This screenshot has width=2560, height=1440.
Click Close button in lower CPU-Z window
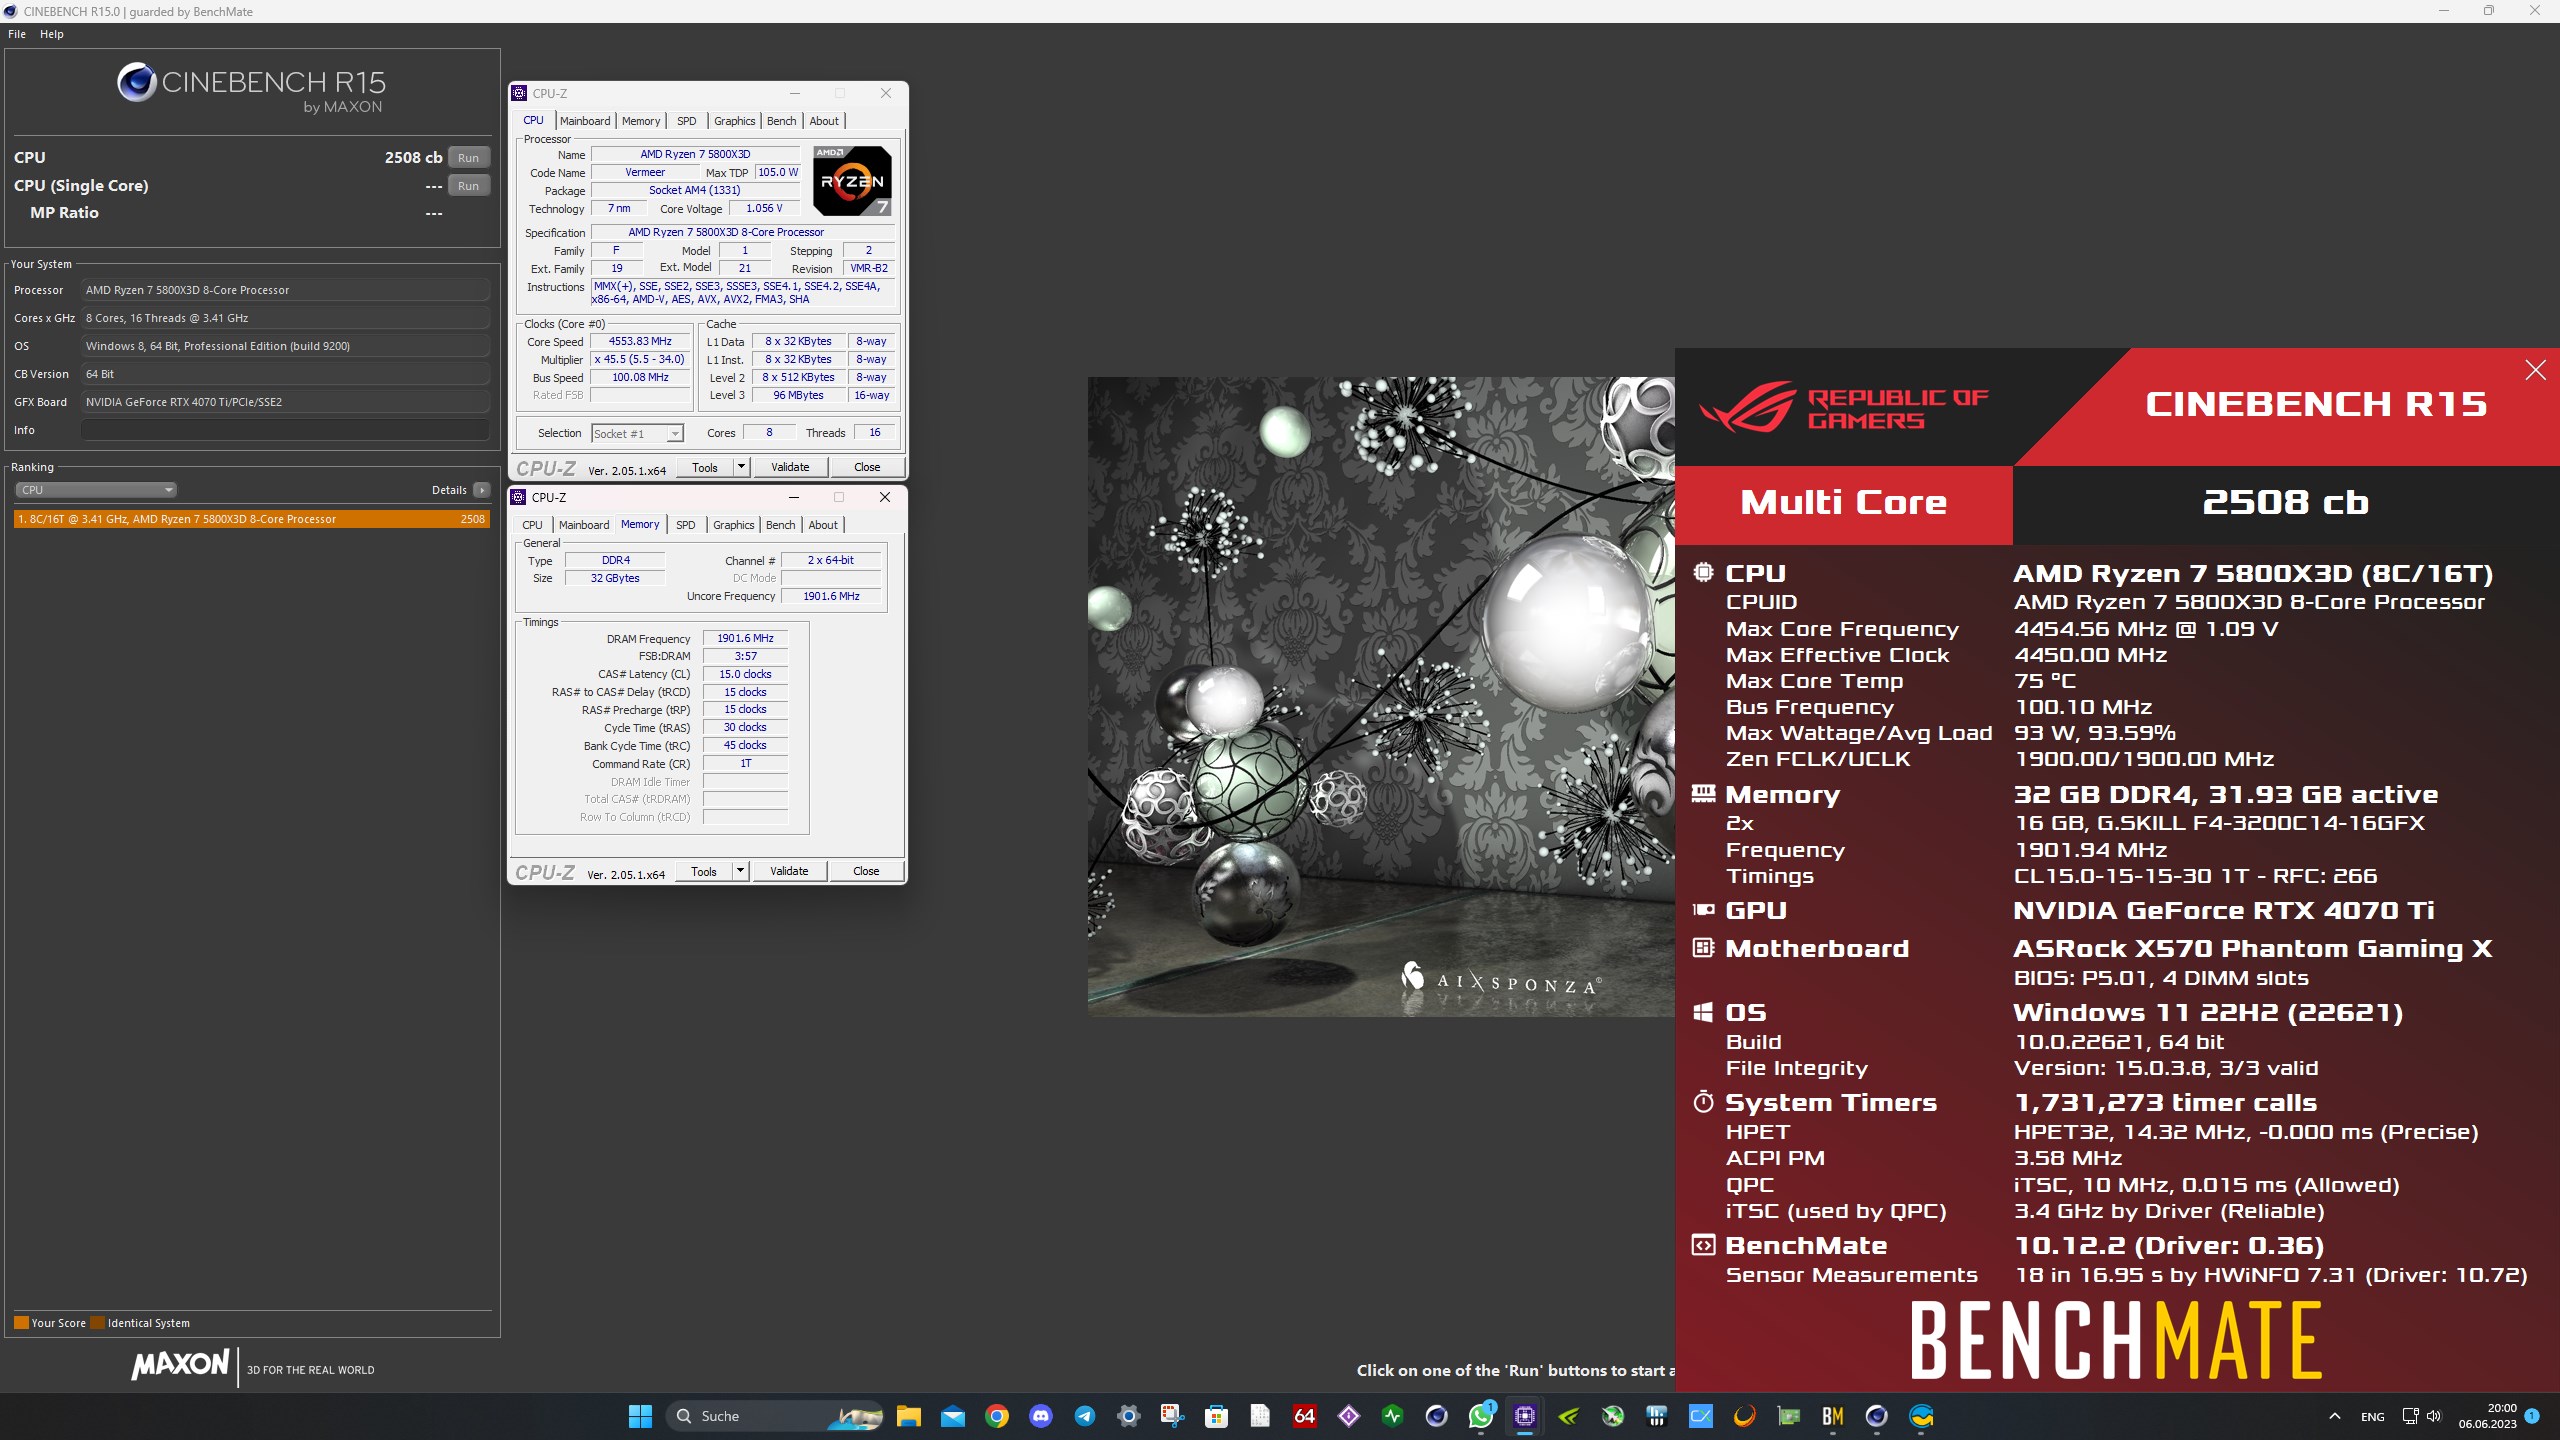pos(866,871)
